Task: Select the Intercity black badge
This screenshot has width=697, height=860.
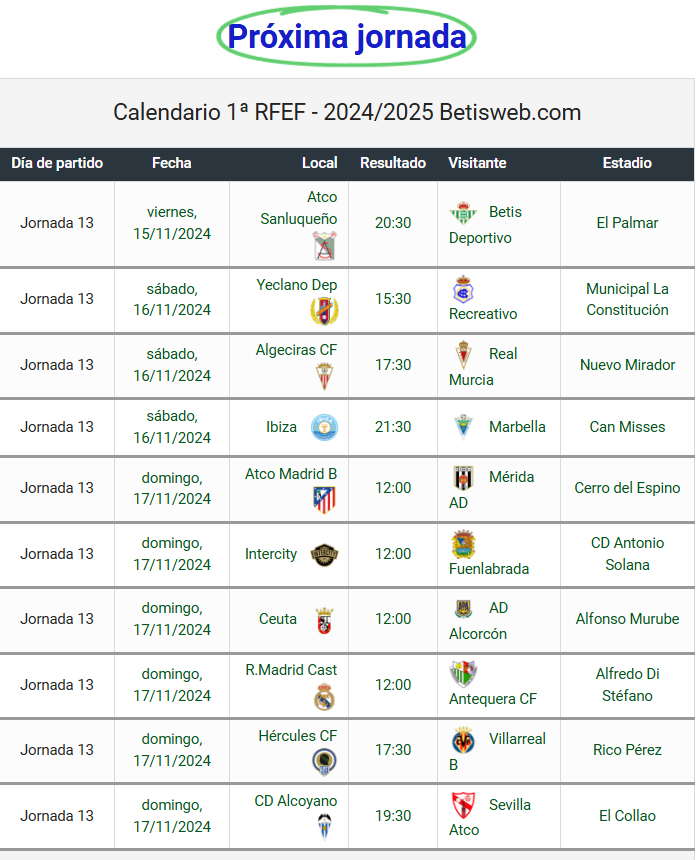Action: click(x=325, y=555)
